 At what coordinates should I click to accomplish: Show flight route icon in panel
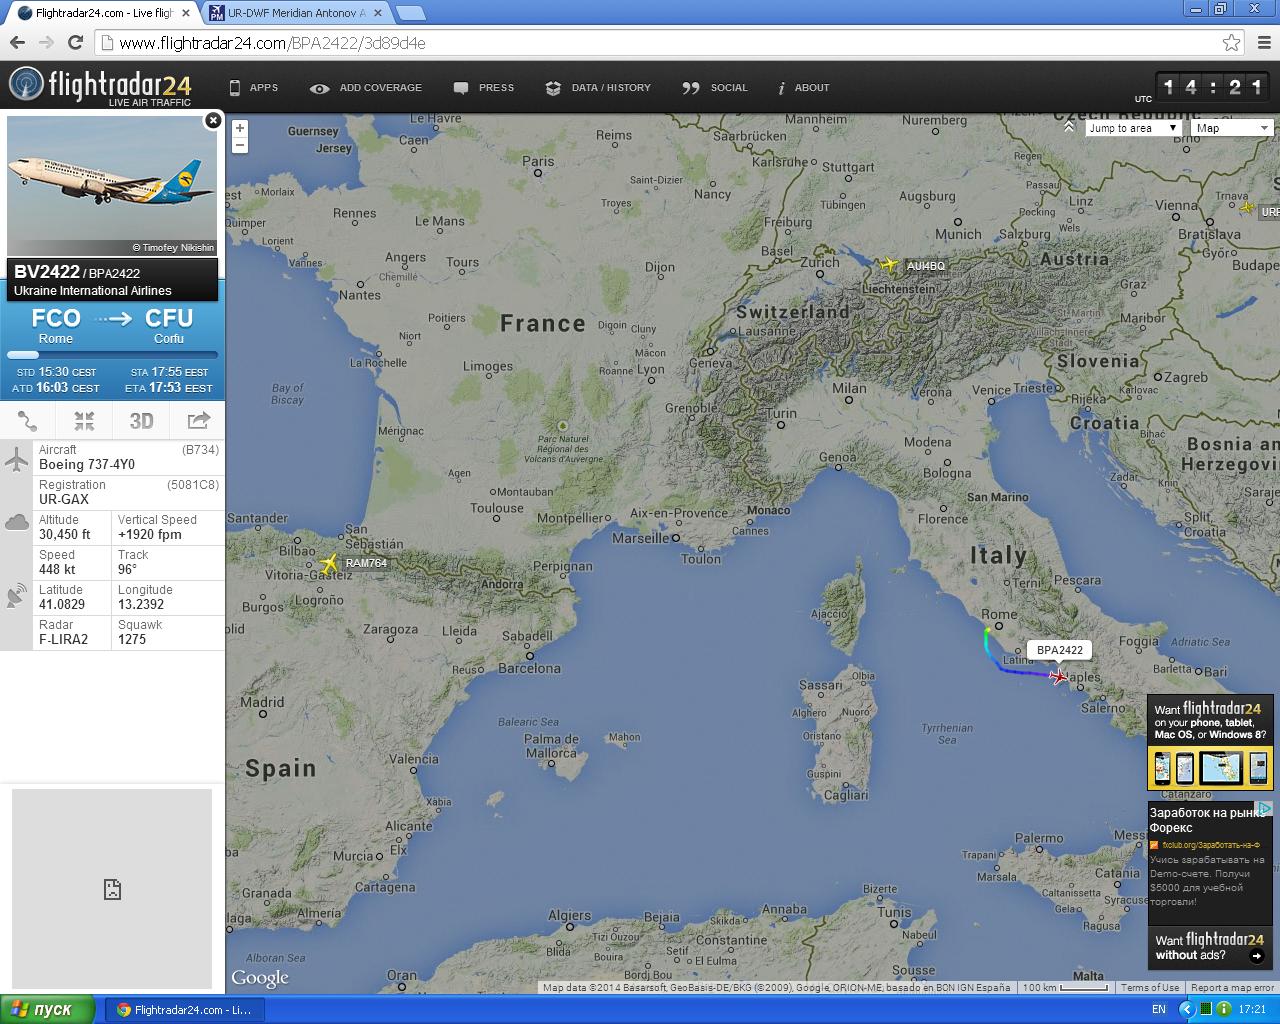coord(28,420)
